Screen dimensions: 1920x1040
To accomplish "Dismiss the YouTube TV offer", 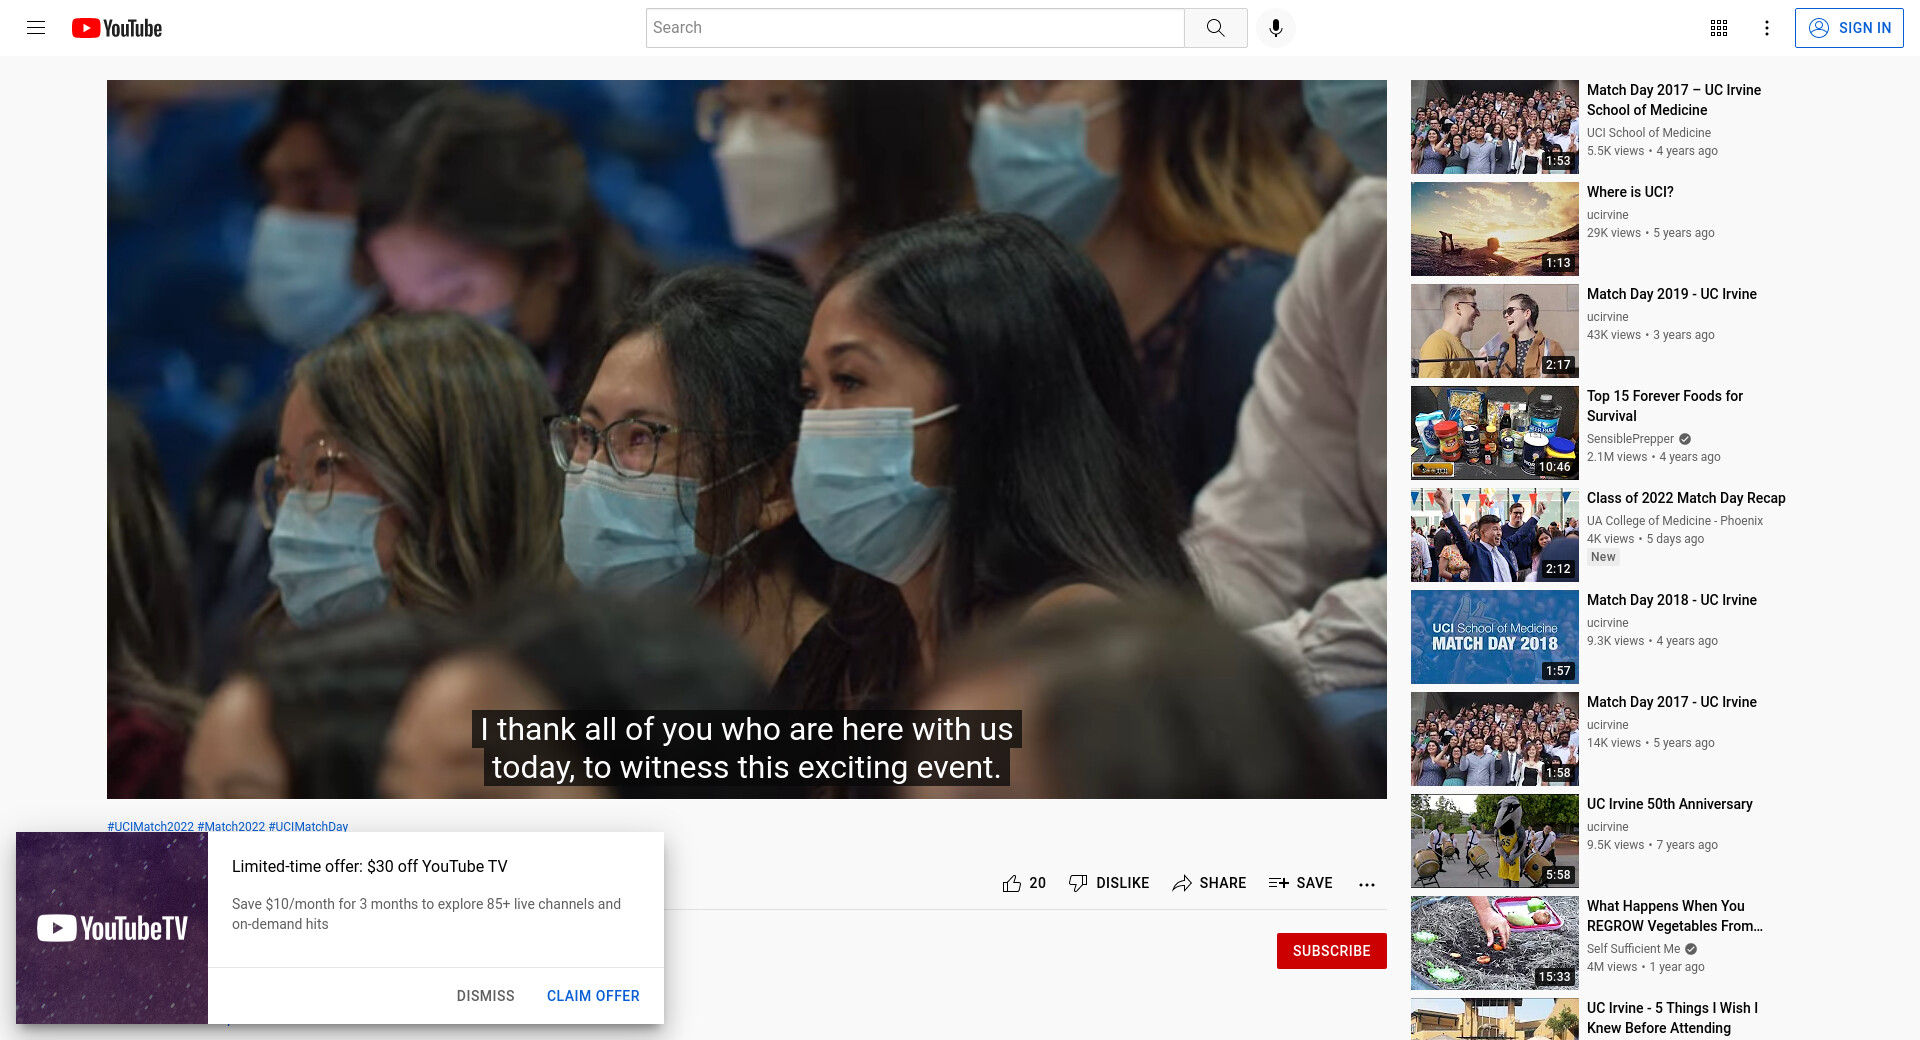I will [x=485, y=996].
